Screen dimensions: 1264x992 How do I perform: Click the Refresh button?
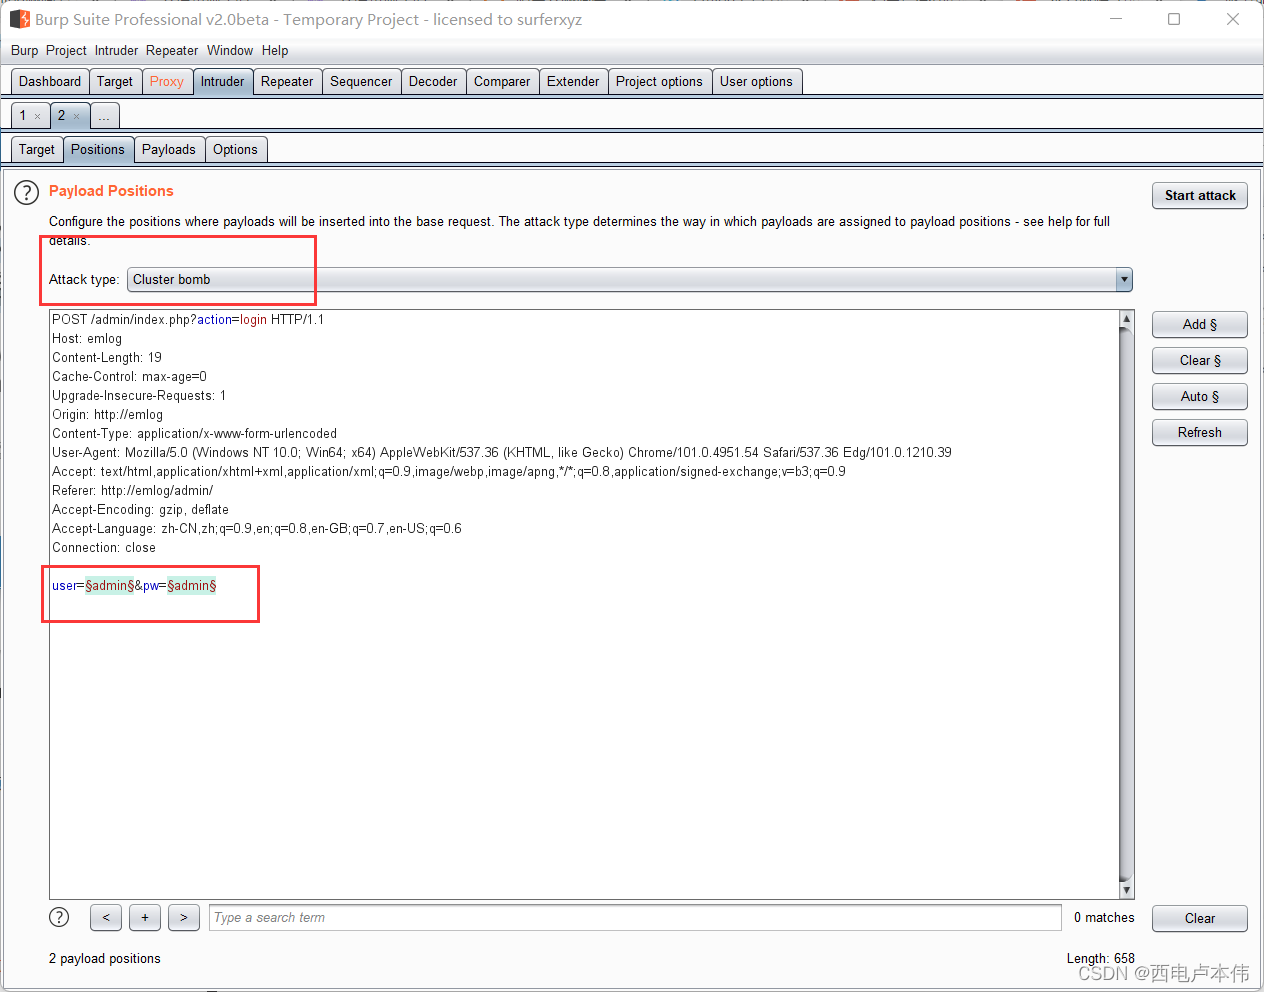pos(1200,433)
